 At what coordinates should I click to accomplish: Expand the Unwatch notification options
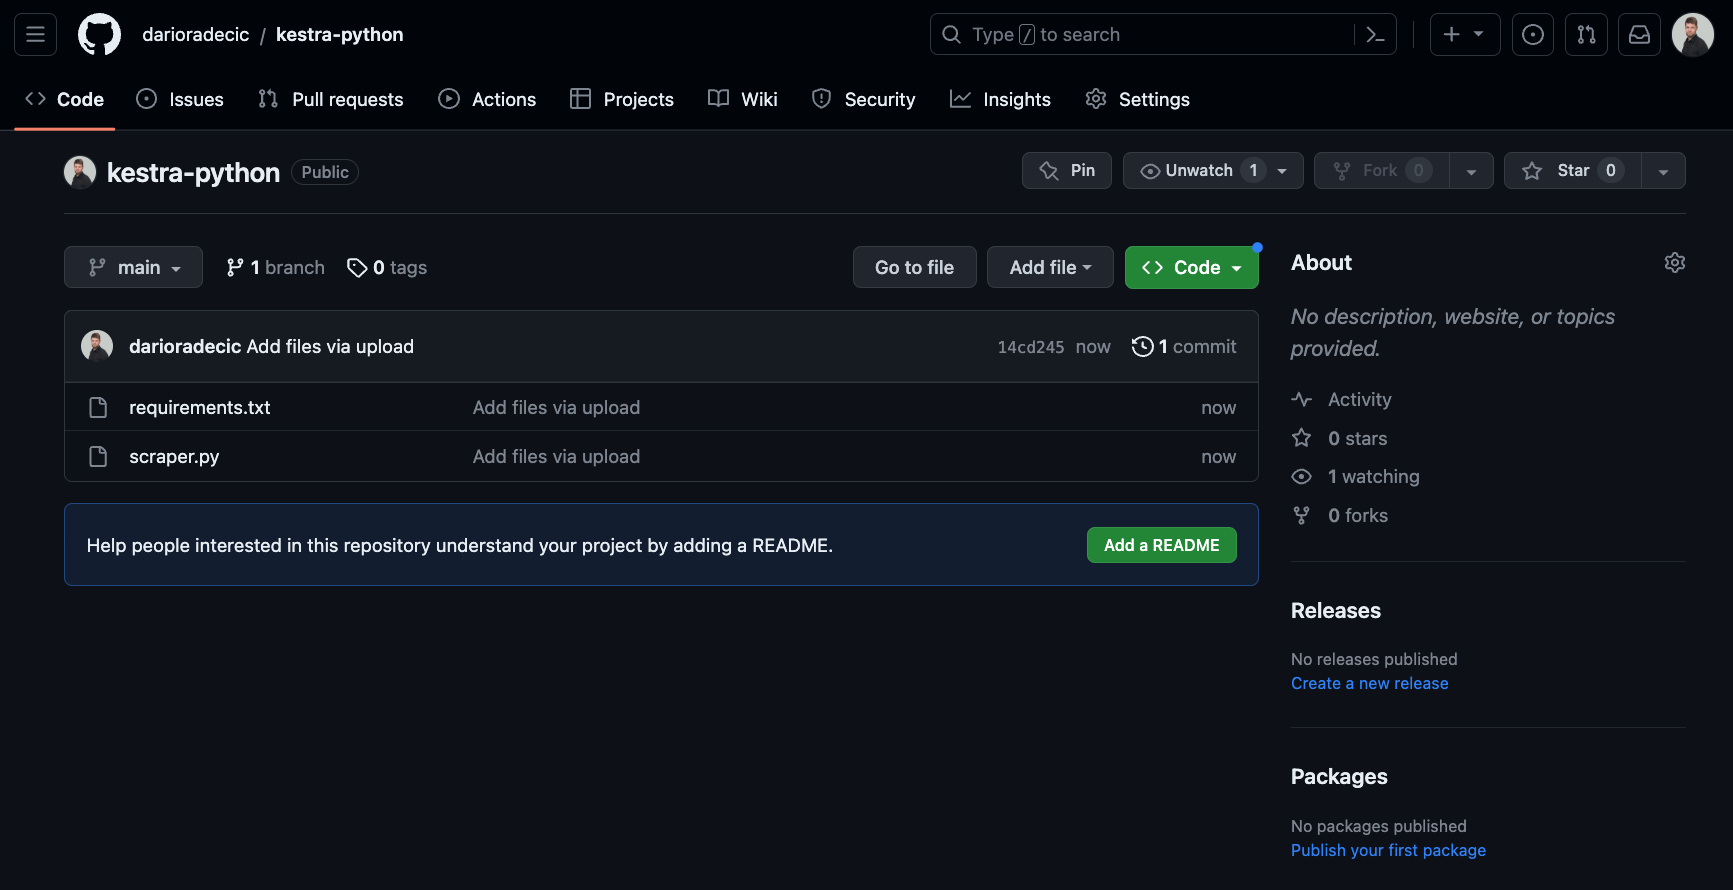pos(1213,170)
